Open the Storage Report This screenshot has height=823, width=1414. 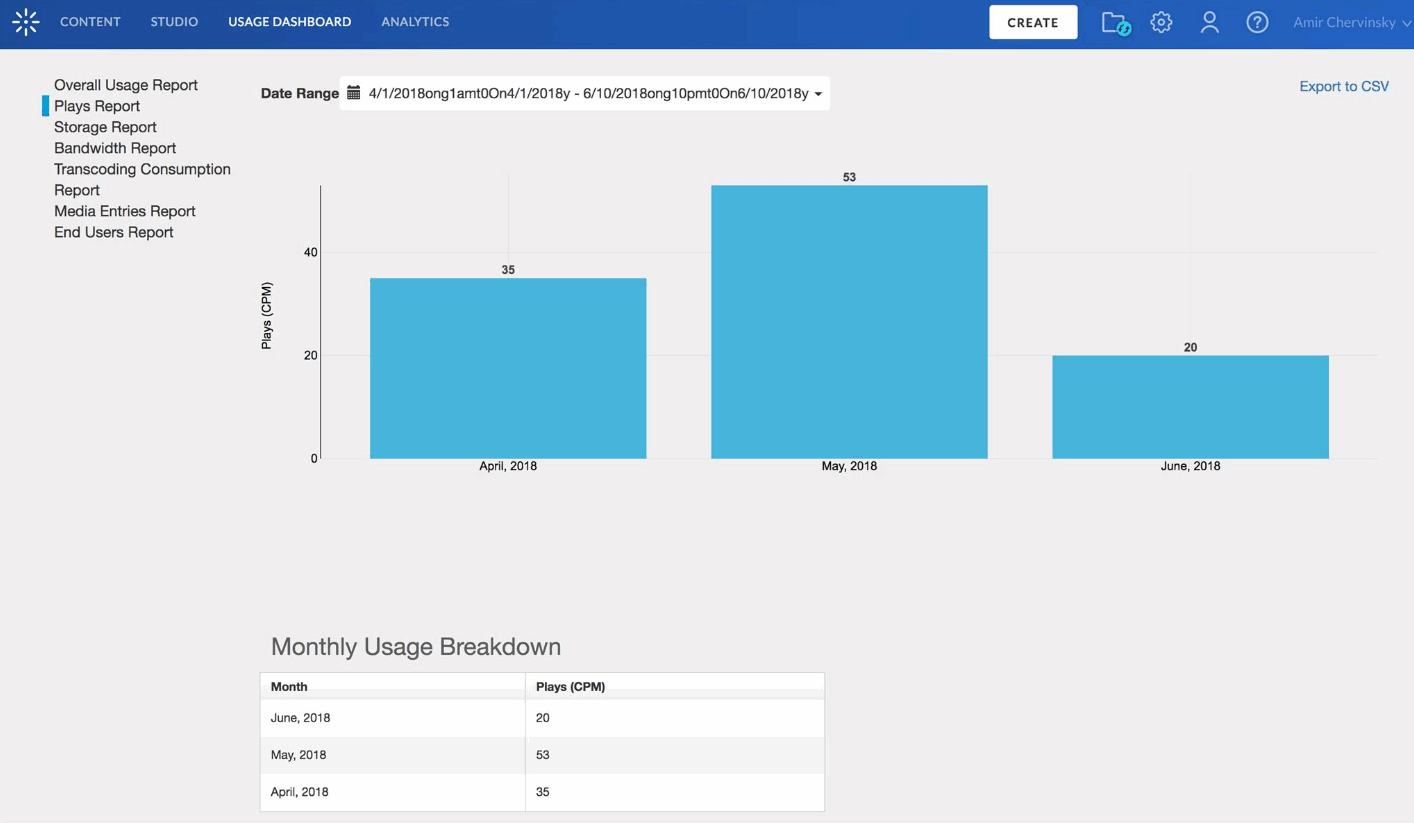(105, 127)
